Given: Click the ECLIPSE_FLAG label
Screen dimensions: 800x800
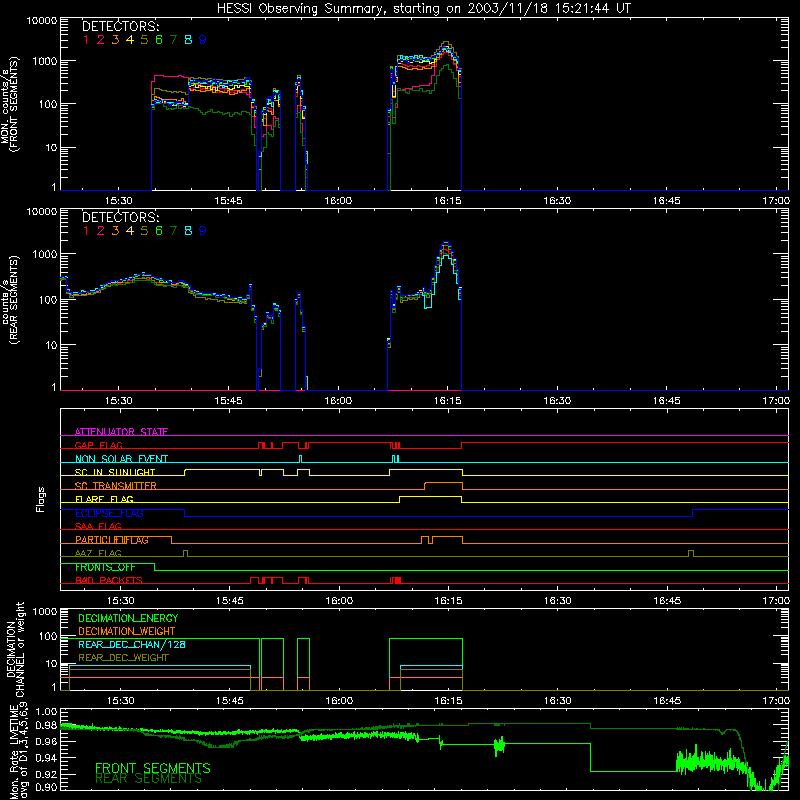Looking at the screenshot, I should click(109, 513).
